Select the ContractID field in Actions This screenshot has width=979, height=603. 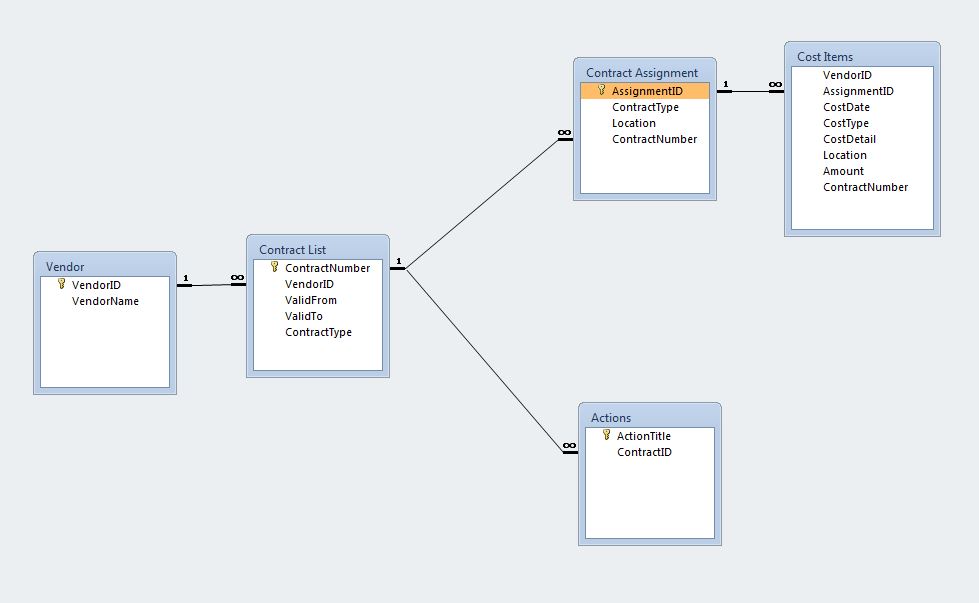click(x=644, y=452)
